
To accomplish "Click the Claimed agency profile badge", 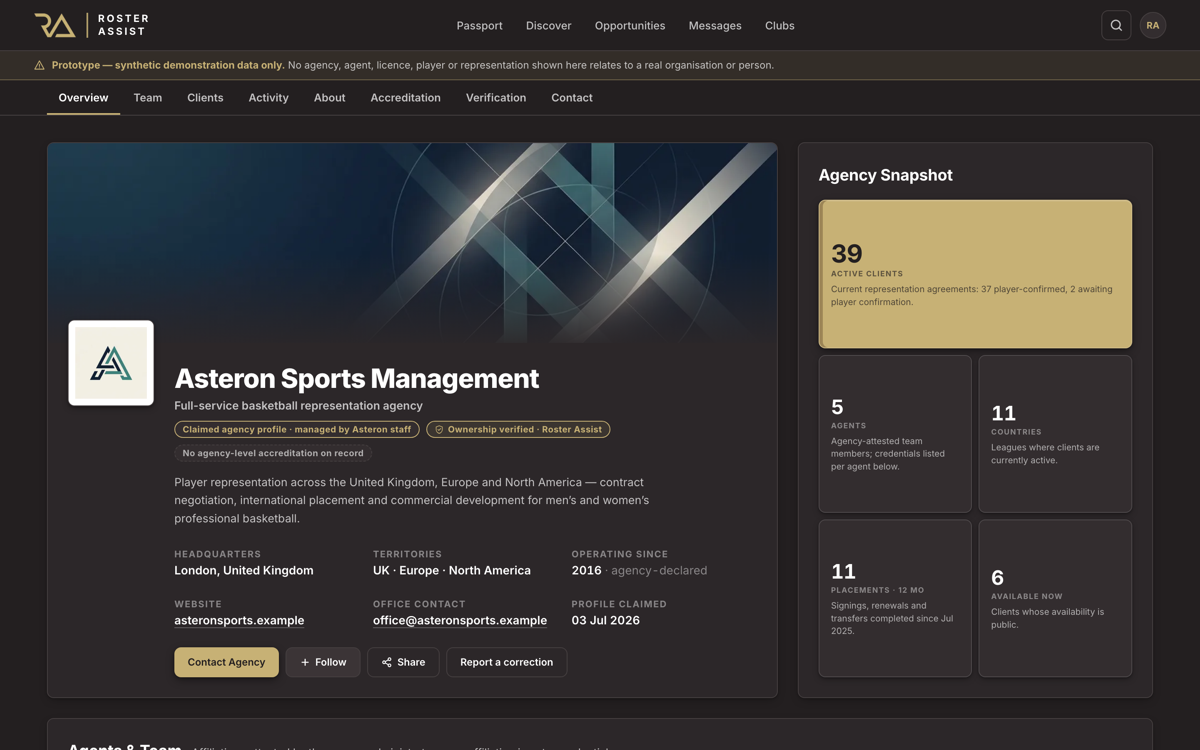I will click(x=297, y=429).
